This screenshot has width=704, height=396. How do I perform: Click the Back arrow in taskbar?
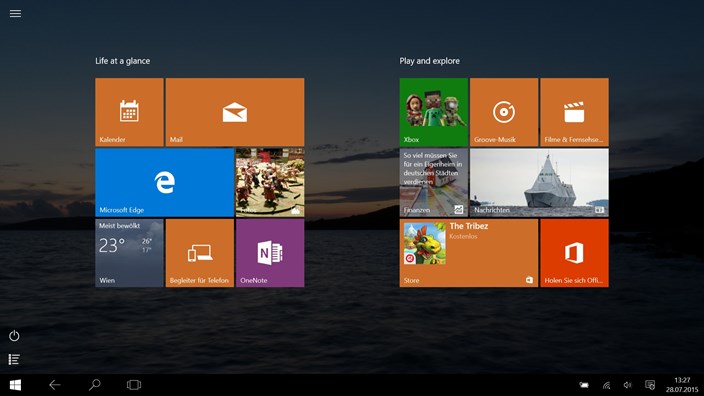[x=54, y=385]
